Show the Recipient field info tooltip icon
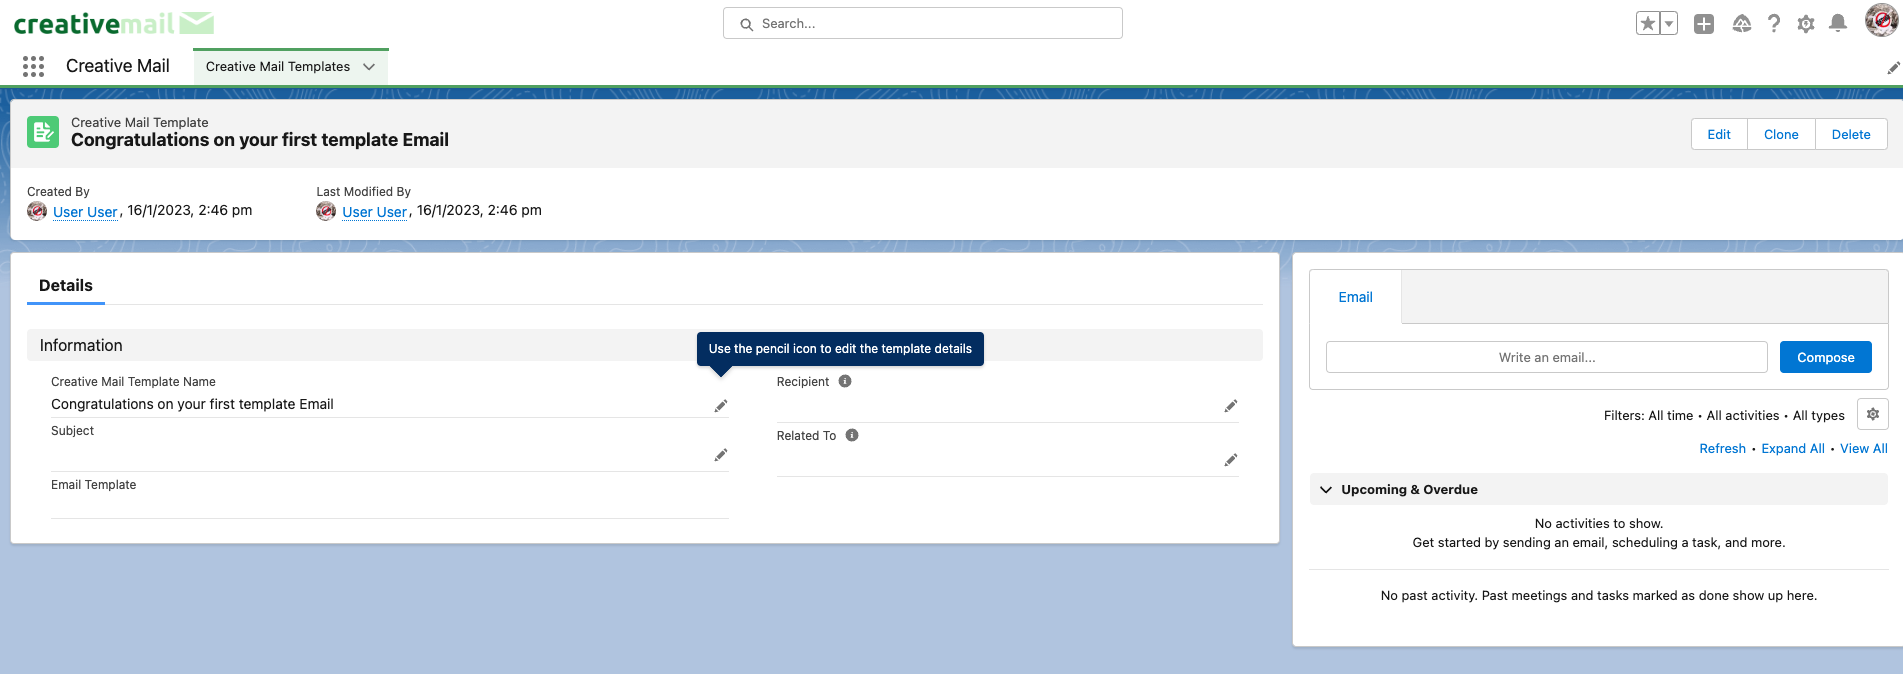Viewport: 1903px width, 674px height. coord(845,381)
